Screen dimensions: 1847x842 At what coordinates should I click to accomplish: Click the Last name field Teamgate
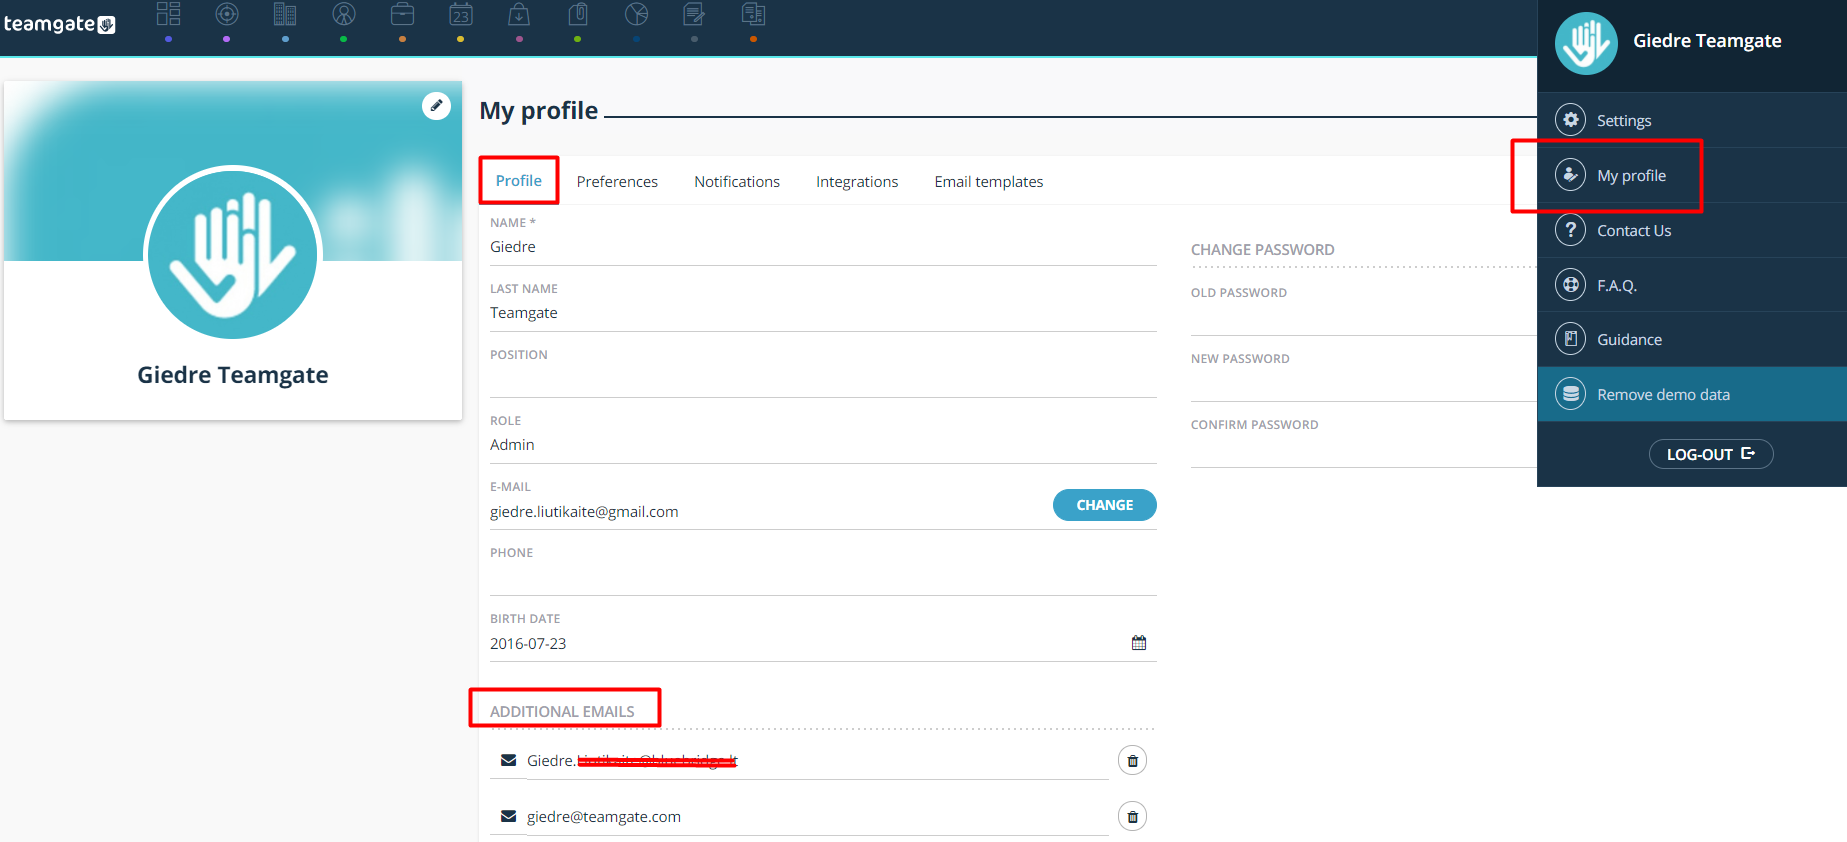(823, 313)
